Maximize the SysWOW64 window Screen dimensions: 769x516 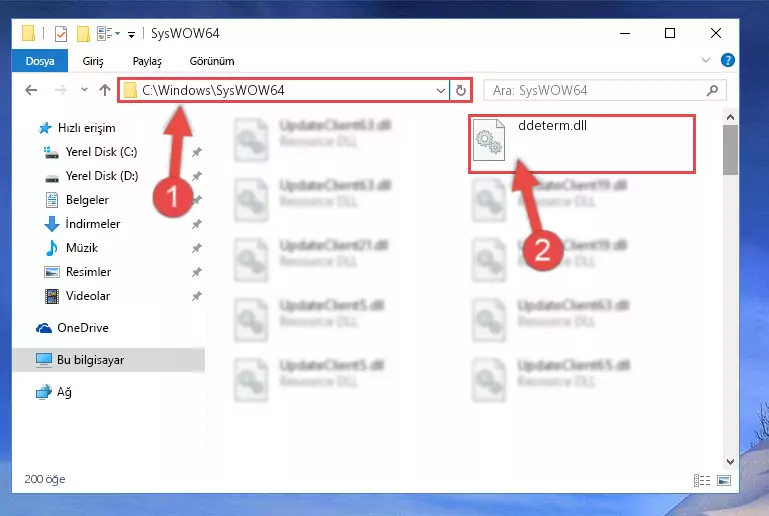[x=669, y=33]
